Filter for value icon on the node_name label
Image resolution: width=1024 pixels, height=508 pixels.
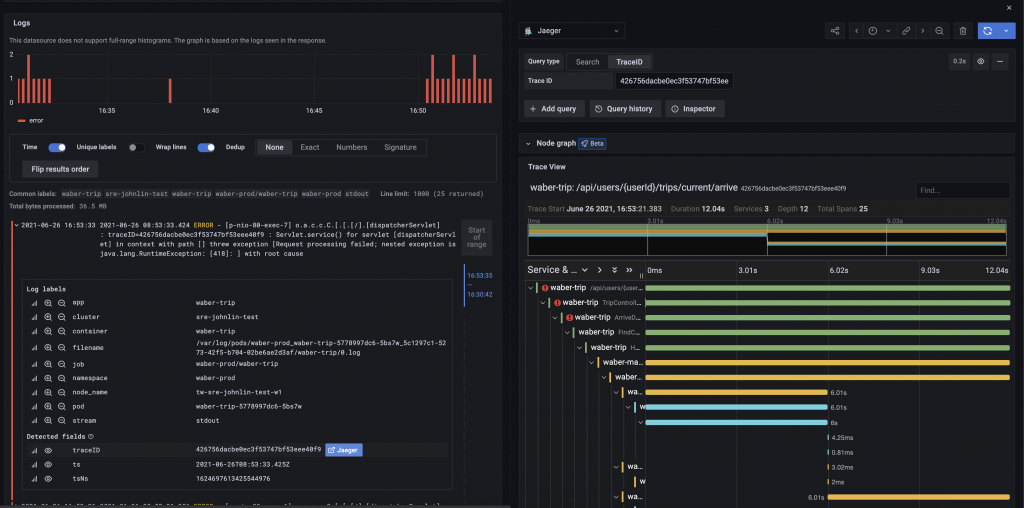point(48,392)
